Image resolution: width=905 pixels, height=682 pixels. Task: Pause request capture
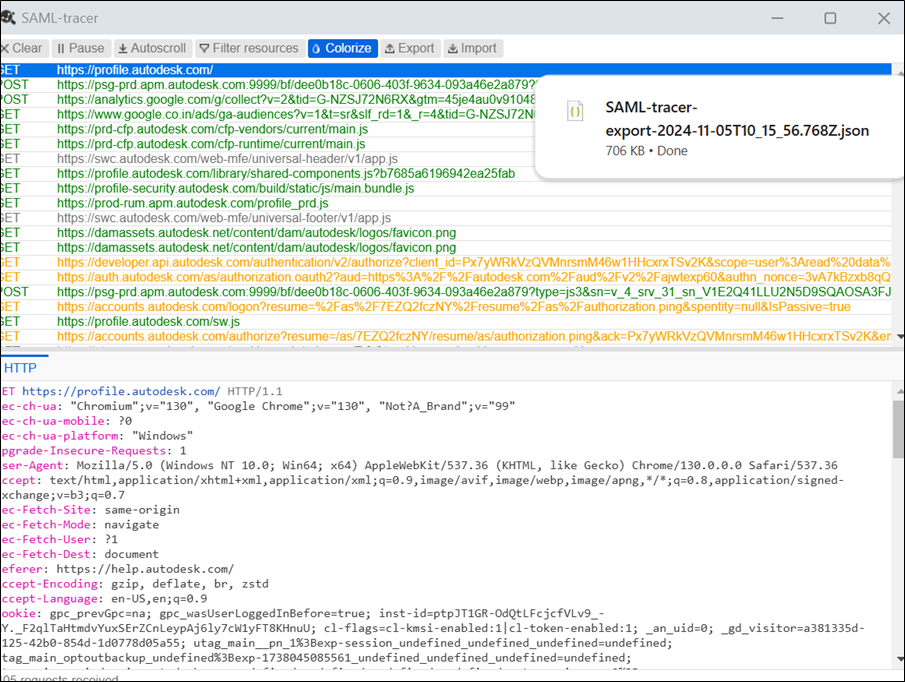pos(81,48)
